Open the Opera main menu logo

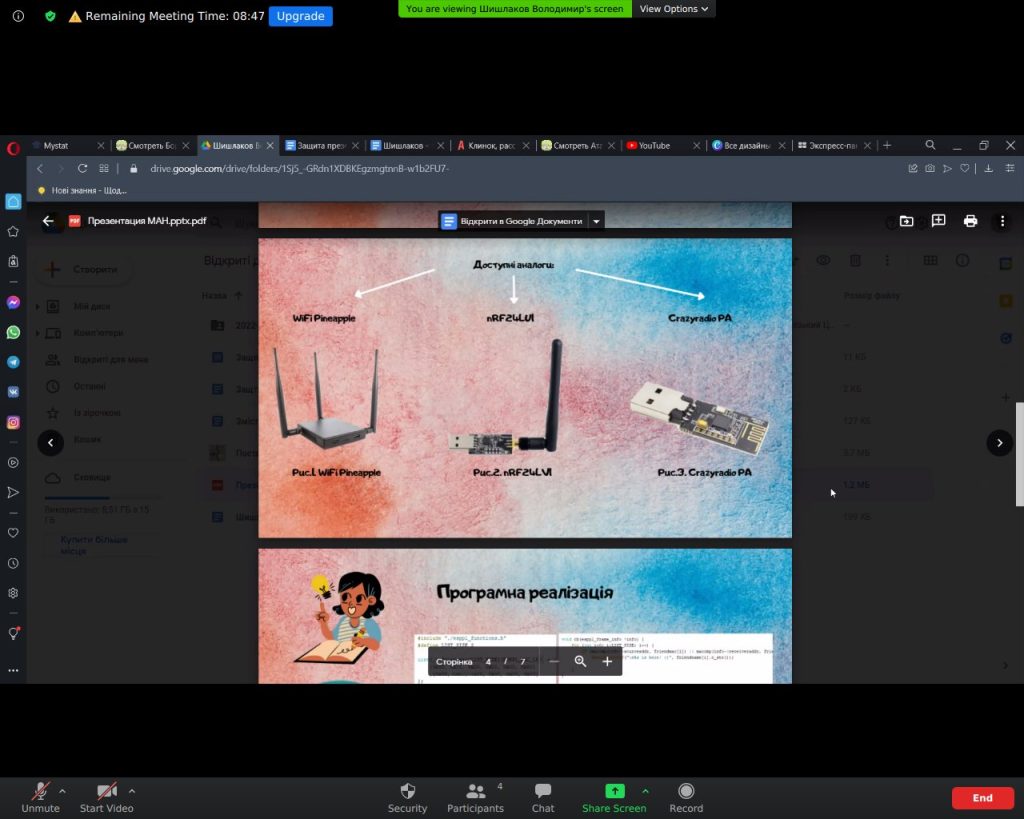coord(13,148)
